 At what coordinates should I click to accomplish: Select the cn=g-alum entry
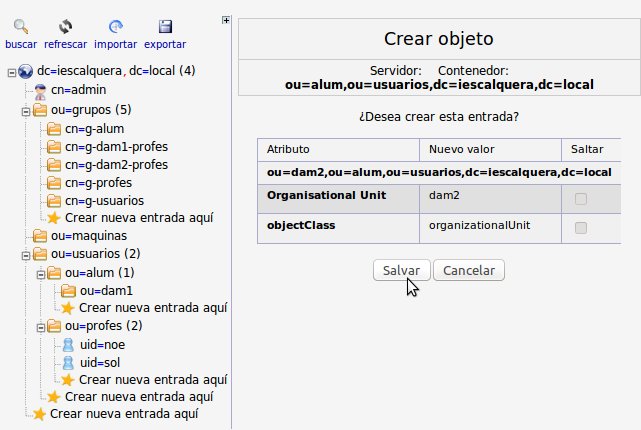pyautogui.click(x=94, y=129)
